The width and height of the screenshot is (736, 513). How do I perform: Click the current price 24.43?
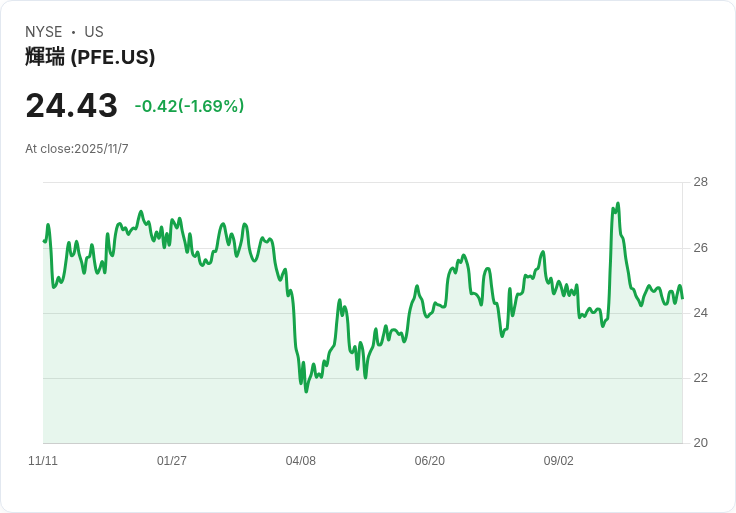(x=71, y=105)
